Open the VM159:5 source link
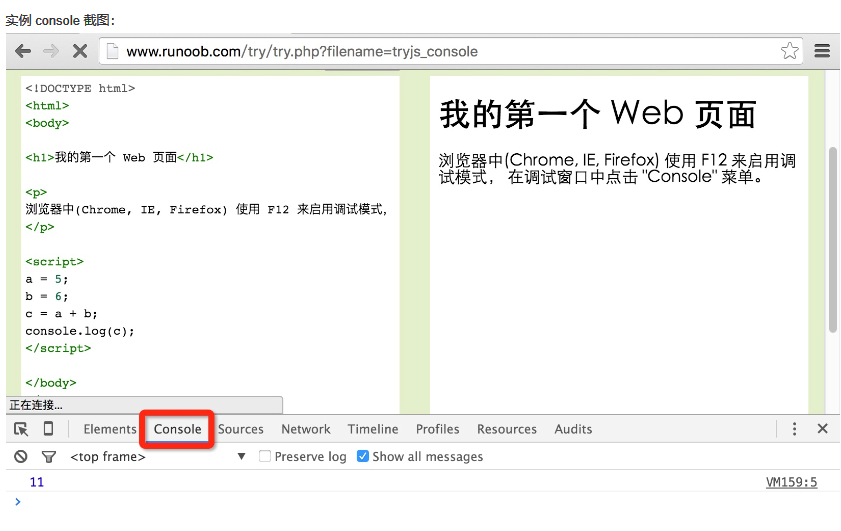841x531 pixels. (791, 482)
